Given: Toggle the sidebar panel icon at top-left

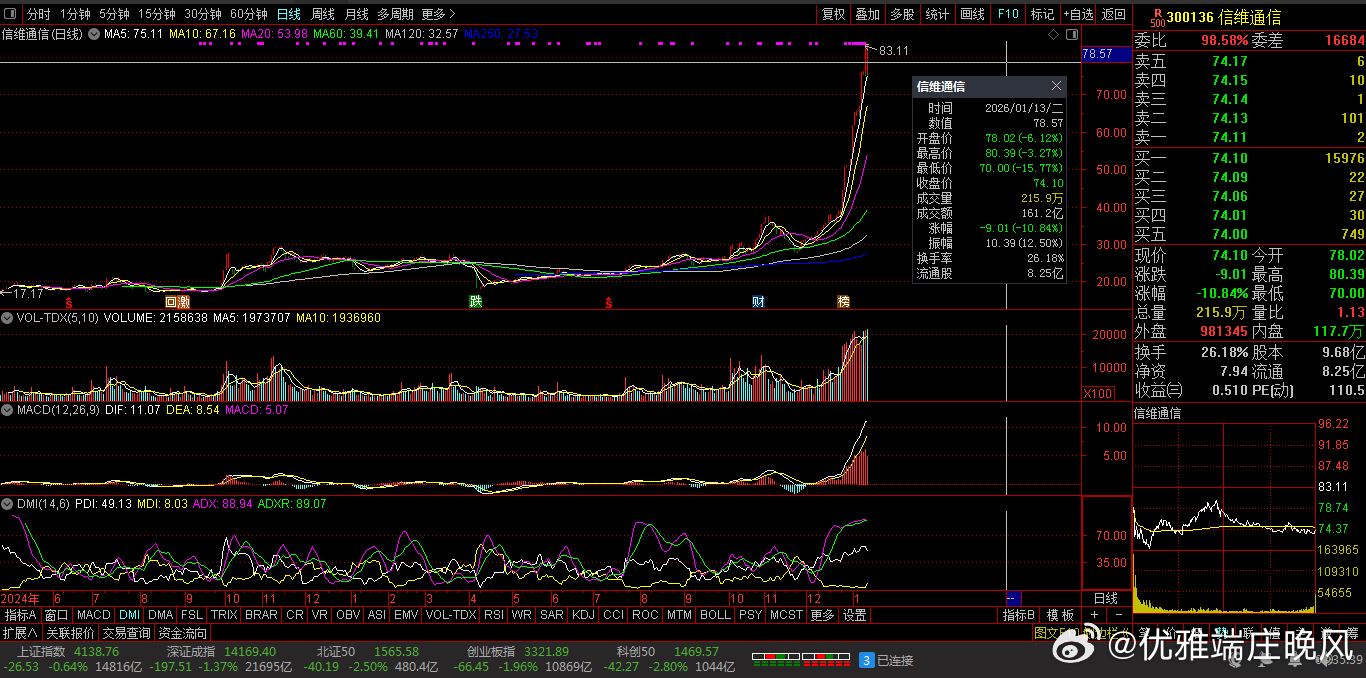Looking at the screenshot, I should [10, 14].
